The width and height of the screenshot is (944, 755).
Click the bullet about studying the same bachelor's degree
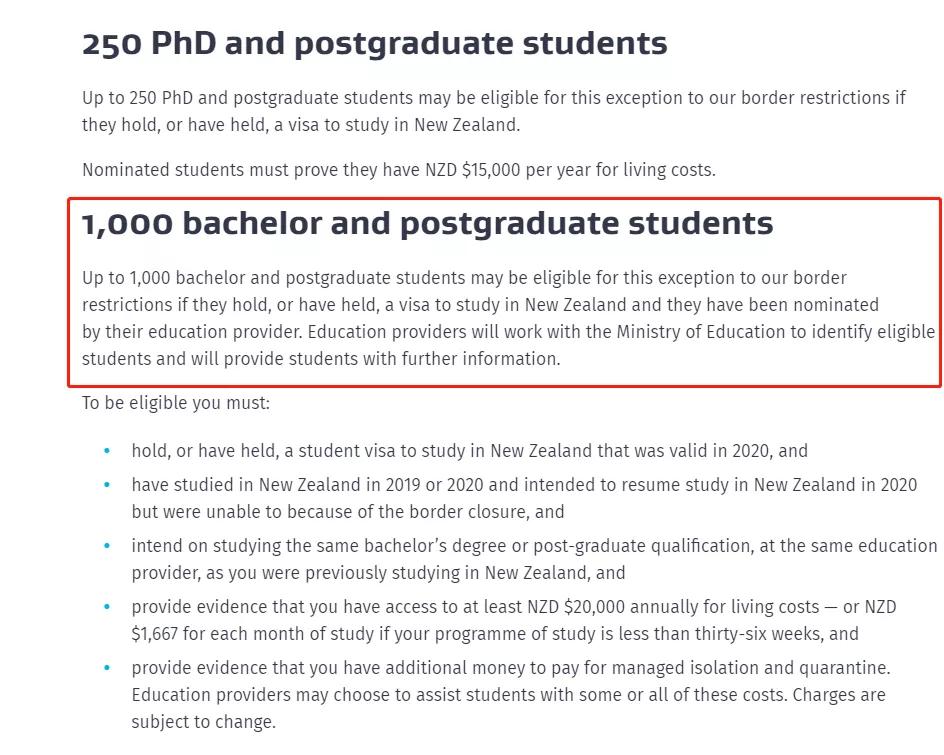(533, 560)
